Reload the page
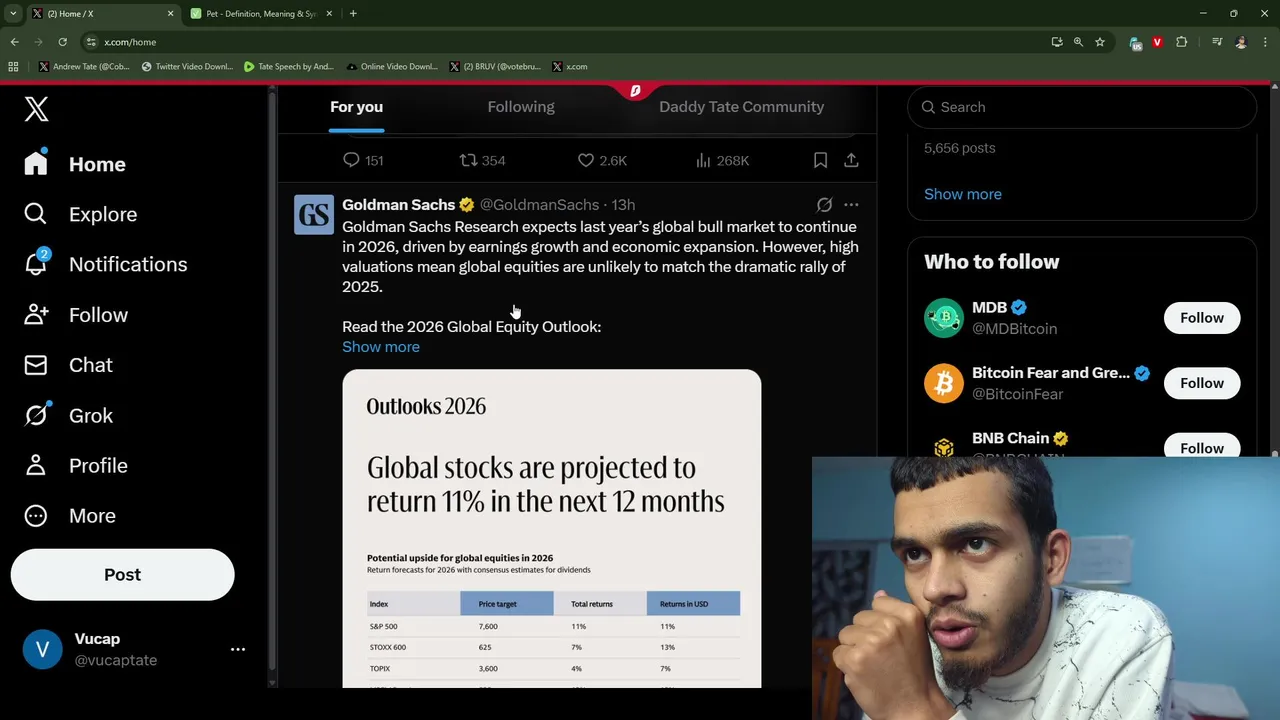Viewport: 1280px width, 720px height. (x=62, y=42)
